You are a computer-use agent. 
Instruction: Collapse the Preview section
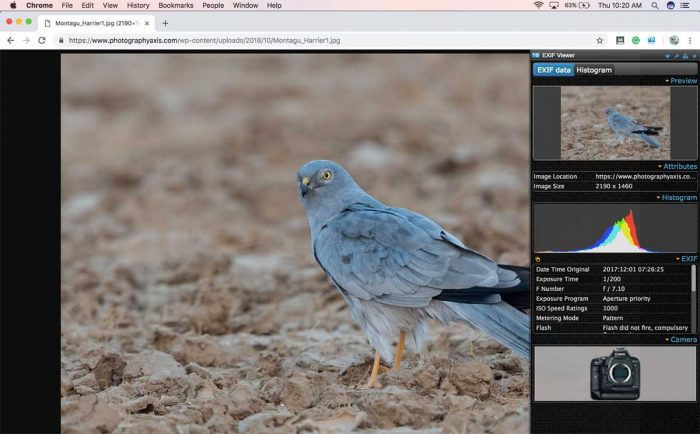(x=683, y=81)
